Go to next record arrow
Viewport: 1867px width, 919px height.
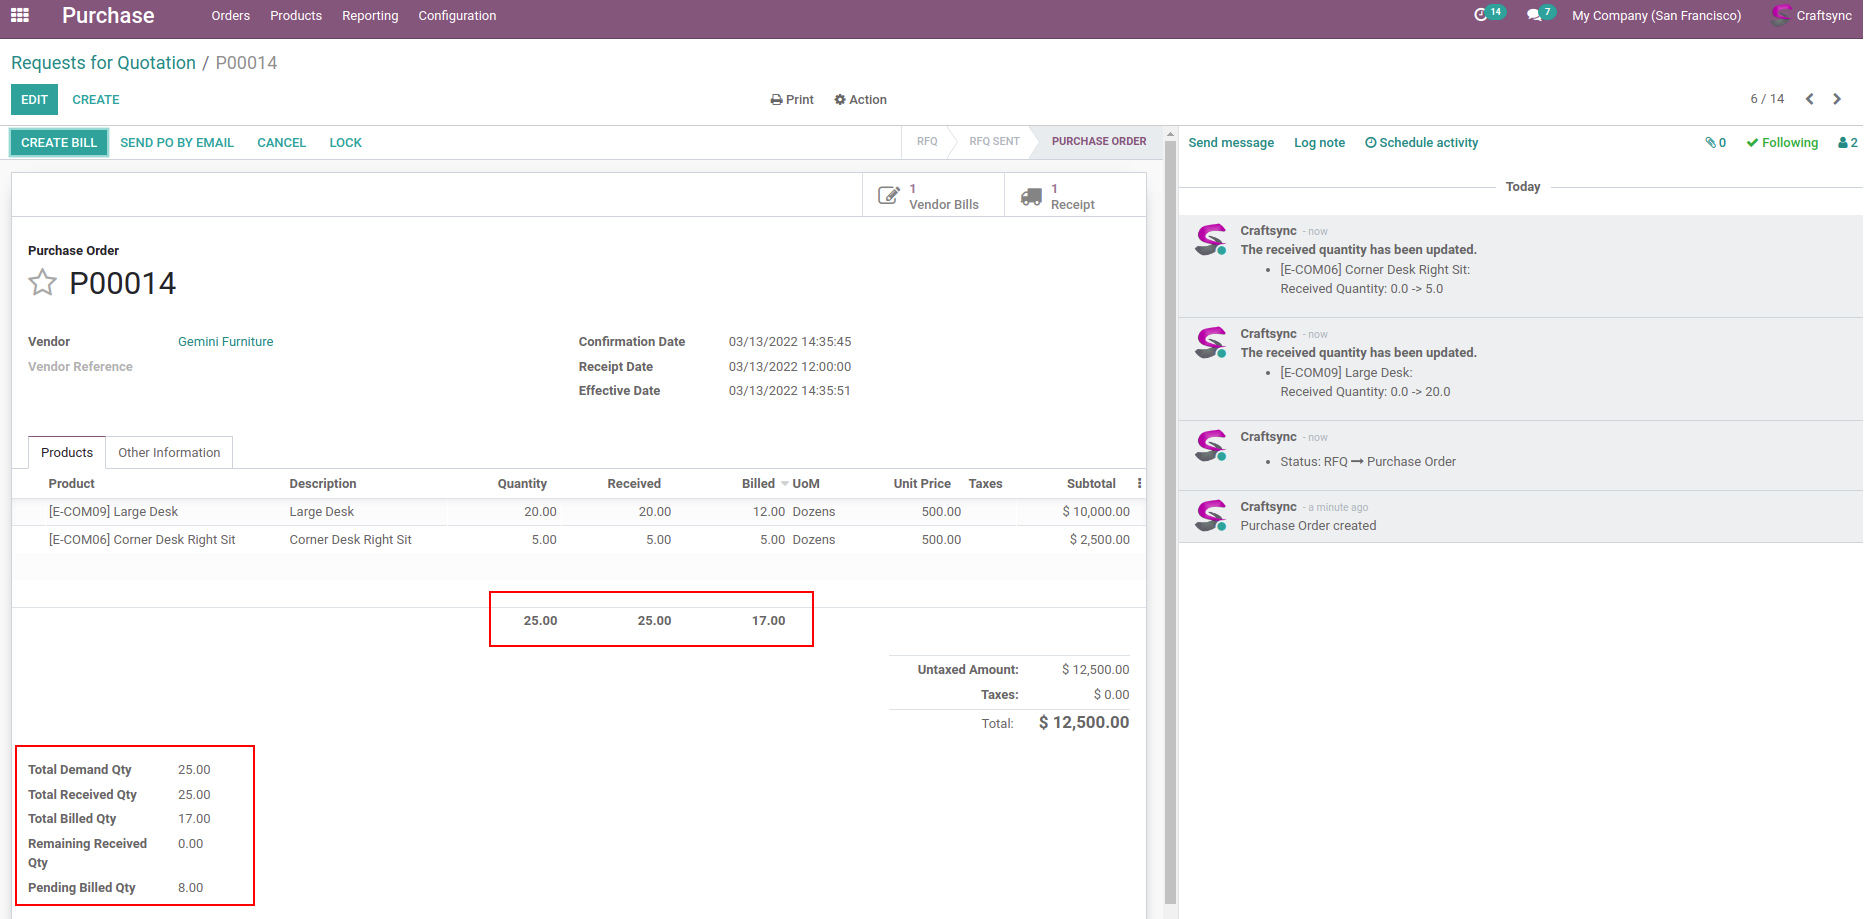point(1837,99)
